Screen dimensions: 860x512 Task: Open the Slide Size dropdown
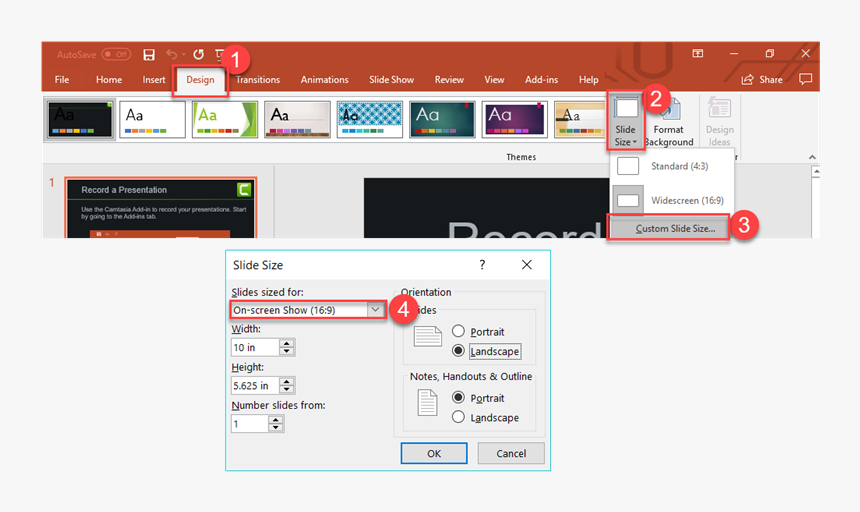point(625,122)
